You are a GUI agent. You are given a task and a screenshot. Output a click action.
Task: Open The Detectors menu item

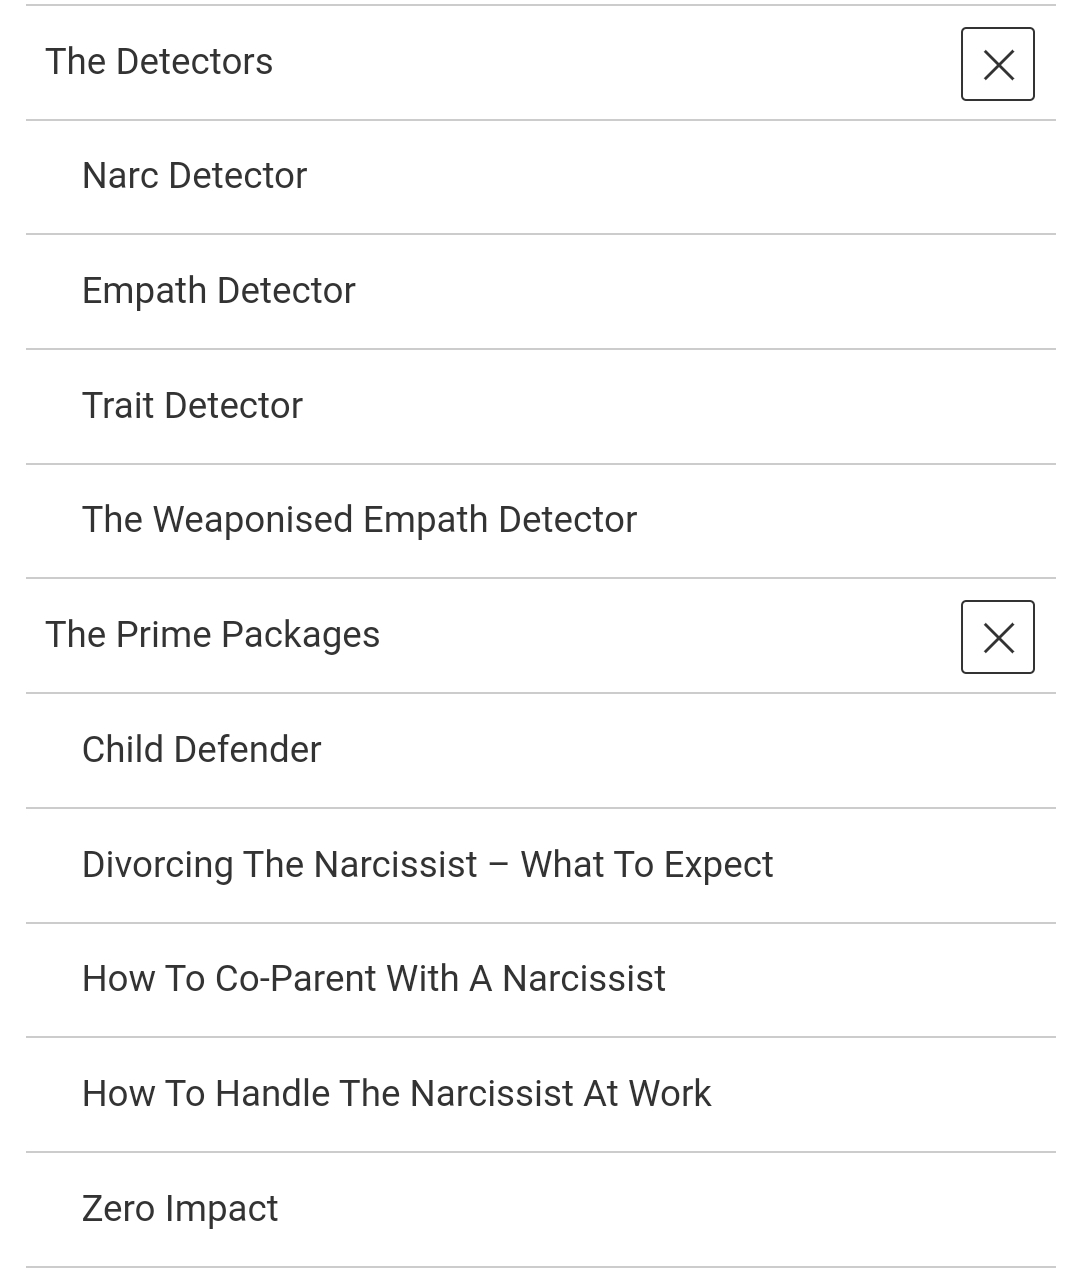pyautogui.click(x=159, y=62)
